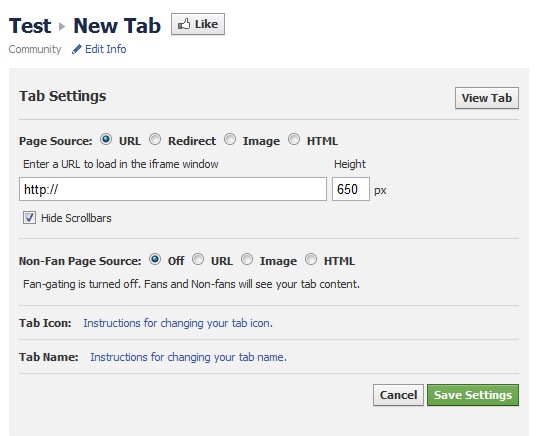
Task: Toggle the Hide Scrollbars checkbox
Action: 29,217
